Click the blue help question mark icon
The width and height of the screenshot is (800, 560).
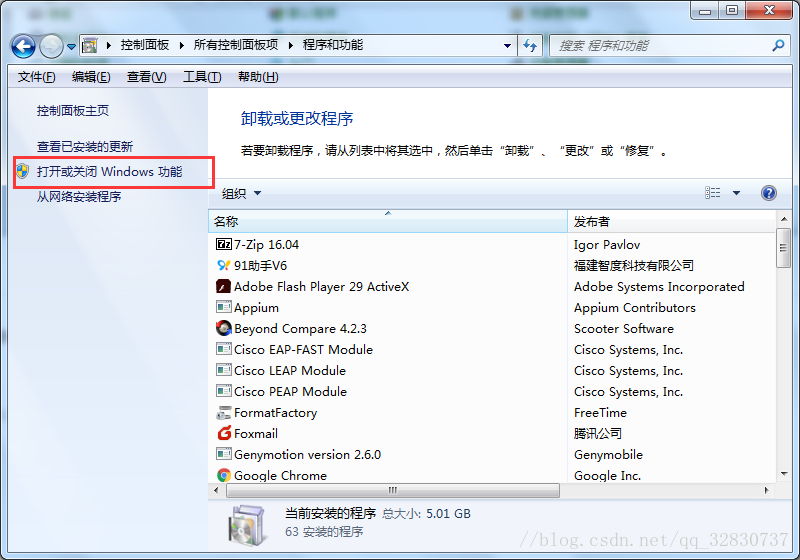pos(768,193)
